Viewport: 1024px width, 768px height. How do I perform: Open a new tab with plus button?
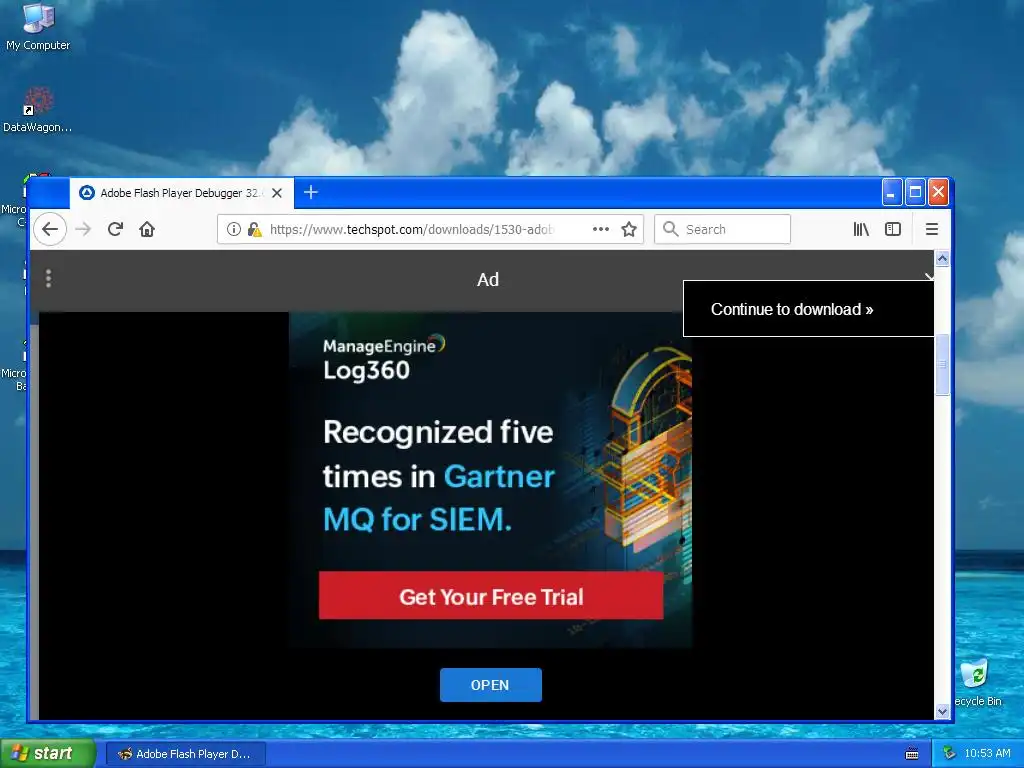click(x=311, y=193)
